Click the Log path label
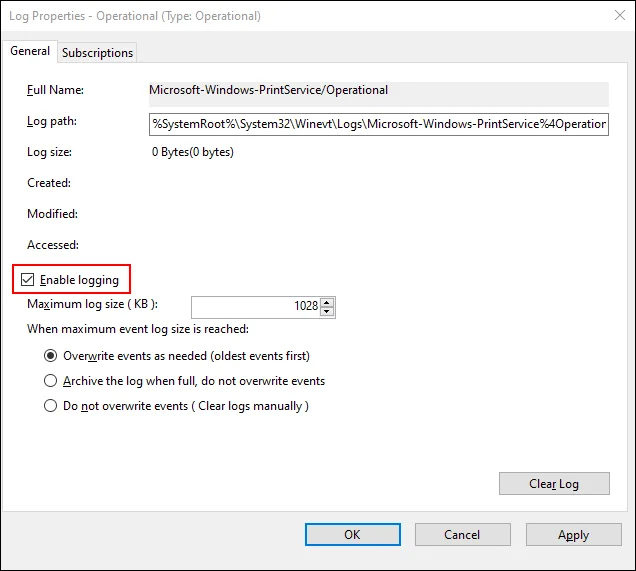This screenshot has height=571, width=636. [52, 121]
